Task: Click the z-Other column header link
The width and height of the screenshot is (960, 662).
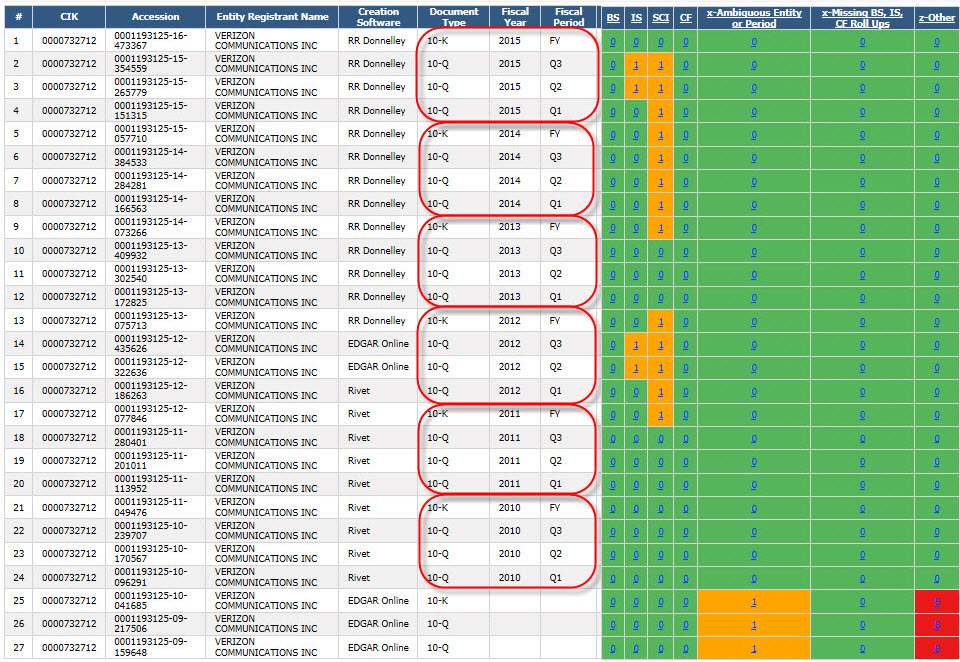Action: coord(937,18)
